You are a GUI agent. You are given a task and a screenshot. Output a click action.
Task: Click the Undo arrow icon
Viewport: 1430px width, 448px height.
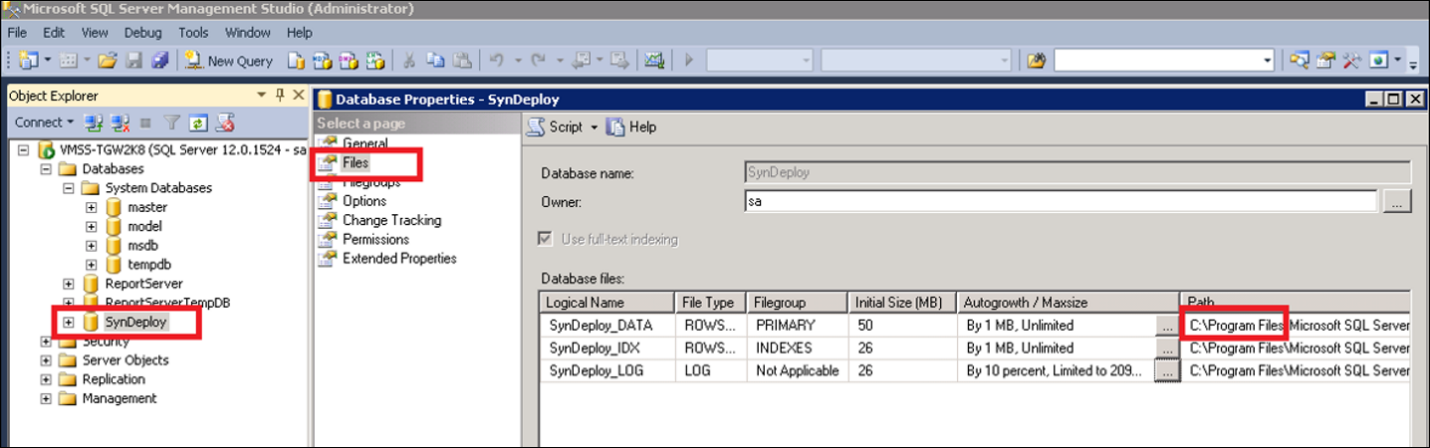pyautogui.click(x=497, y=60)
